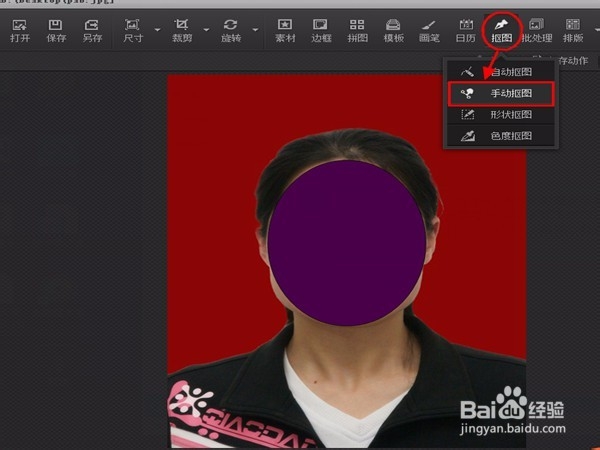This screenshot has height=450, width=600.
Task: Click the 存动作 save action button
Action: point(573,61)
